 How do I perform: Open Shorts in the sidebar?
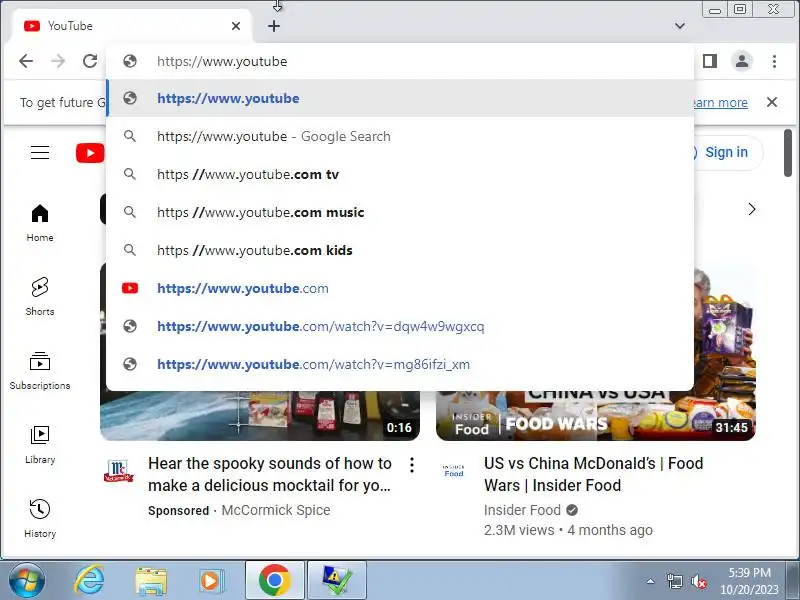pyautogui.click(x=40, y=297)
